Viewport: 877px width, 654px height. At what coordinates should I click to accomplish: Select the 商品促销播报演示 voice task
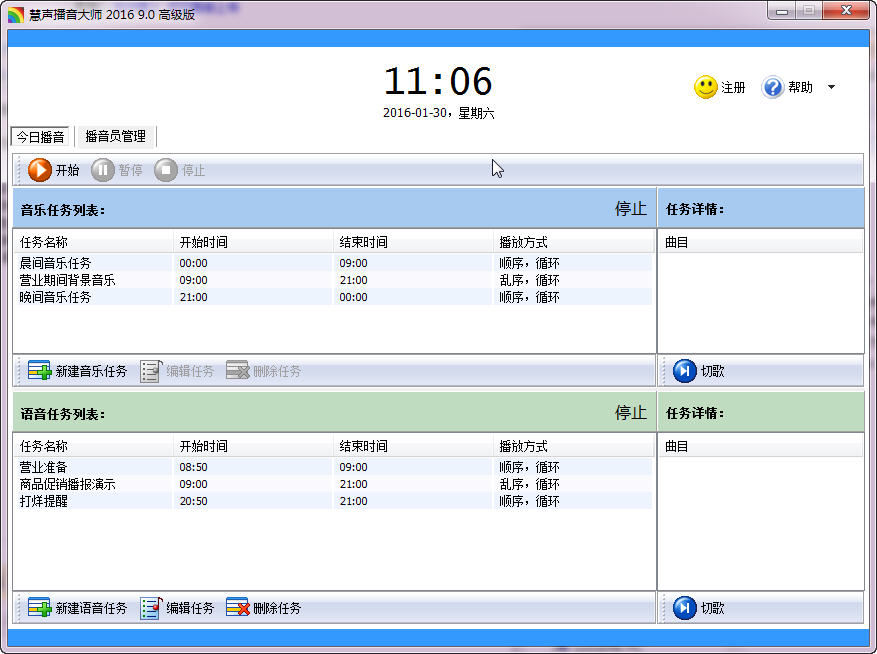[68, 484]
